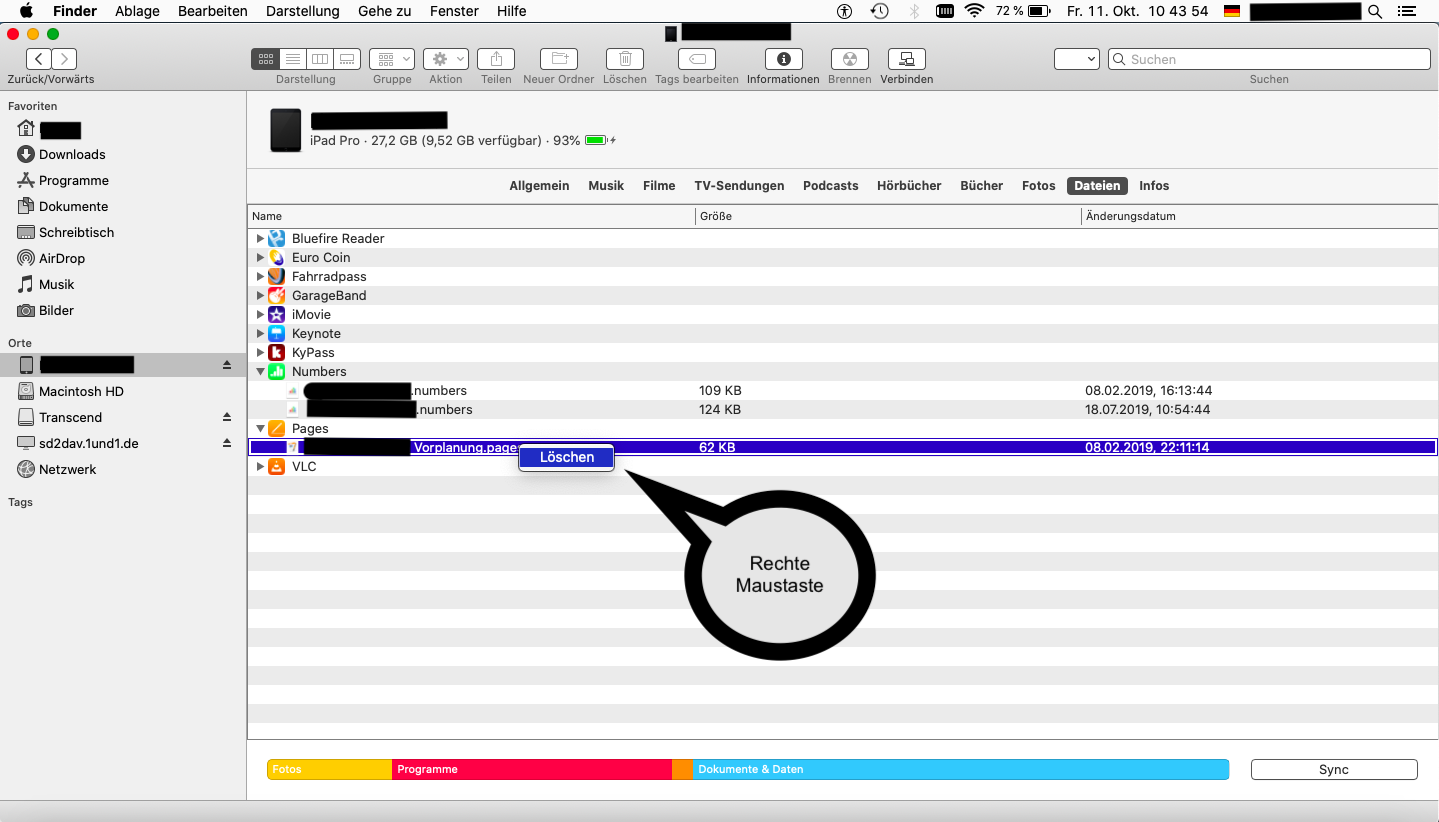Click the Sync button
1439x822 pixels.
[x=1334, y=769]
